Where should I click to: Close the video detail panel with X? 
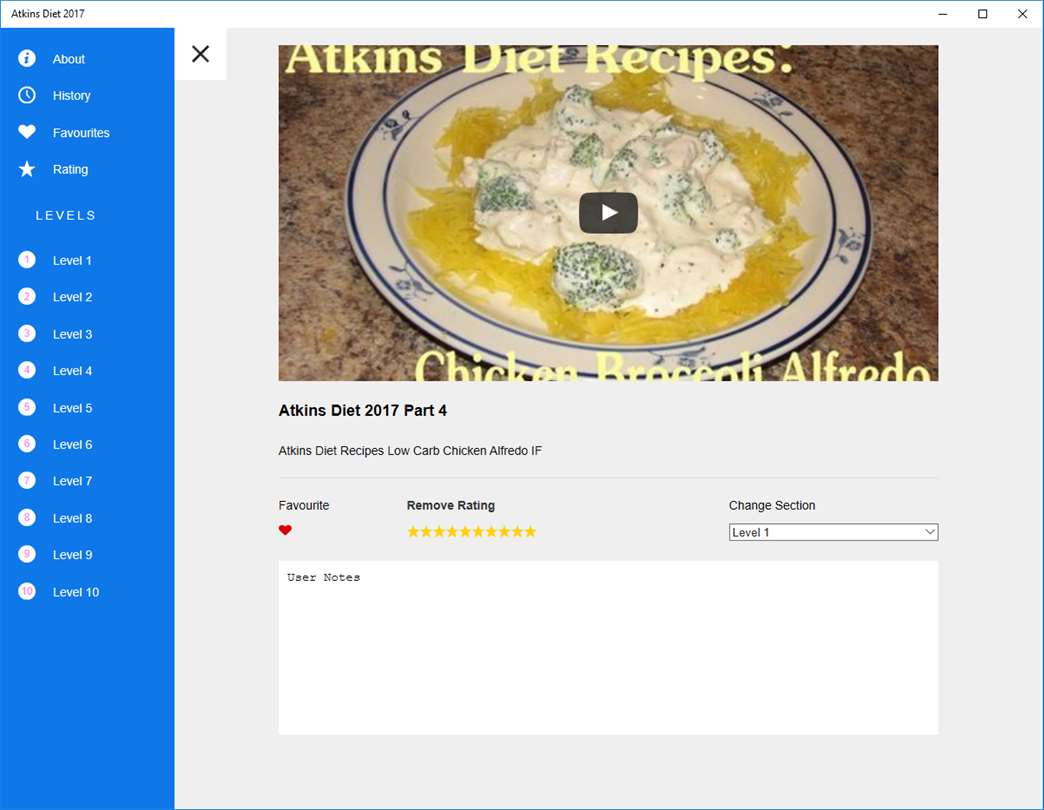pyautogui.click(x=200, y=54)
